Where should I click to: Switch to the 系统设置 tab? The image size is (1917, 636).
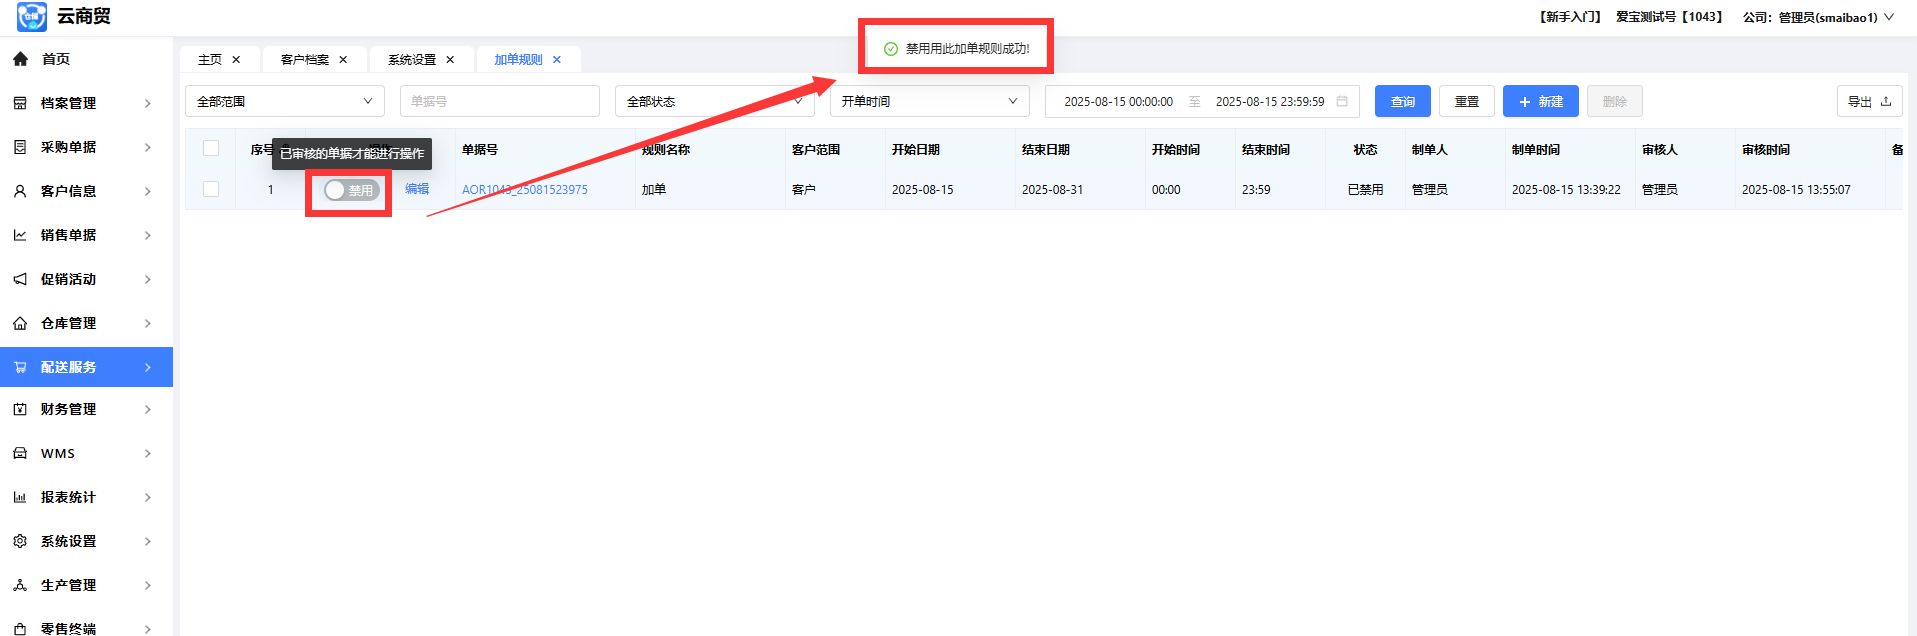click(x=411, y=60)
